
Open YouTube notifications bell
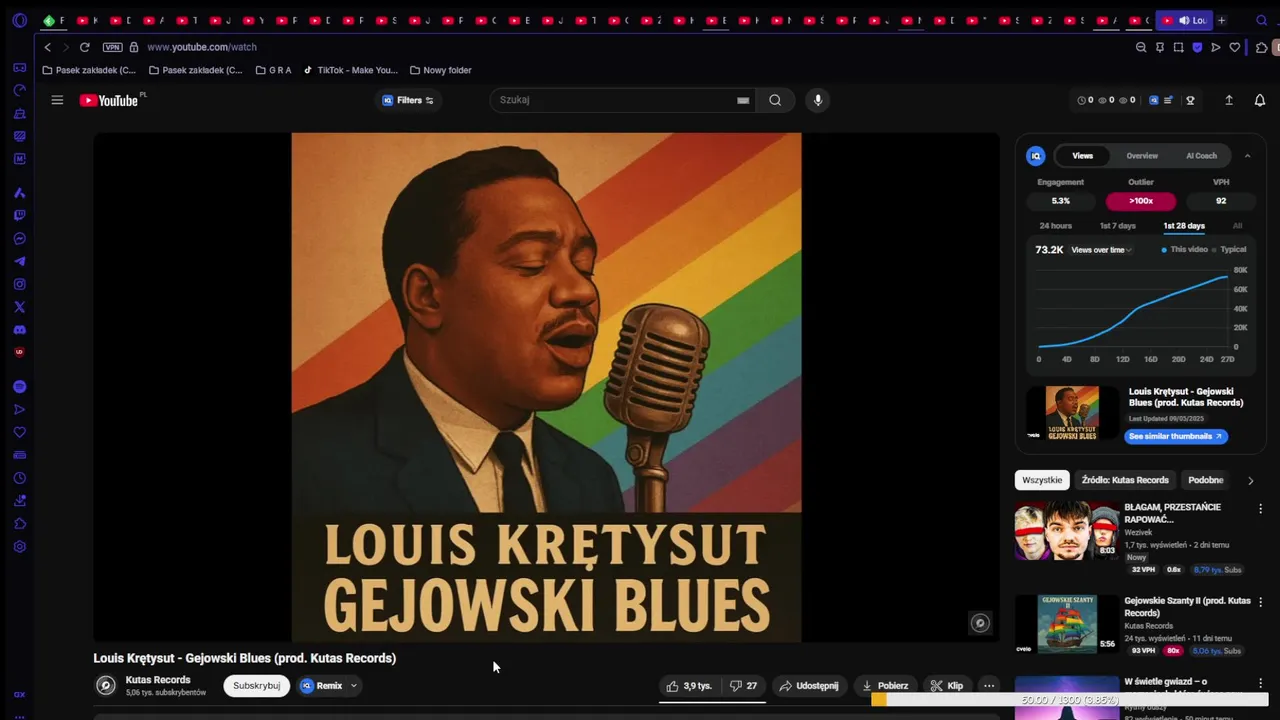(x=1260, y=100)
